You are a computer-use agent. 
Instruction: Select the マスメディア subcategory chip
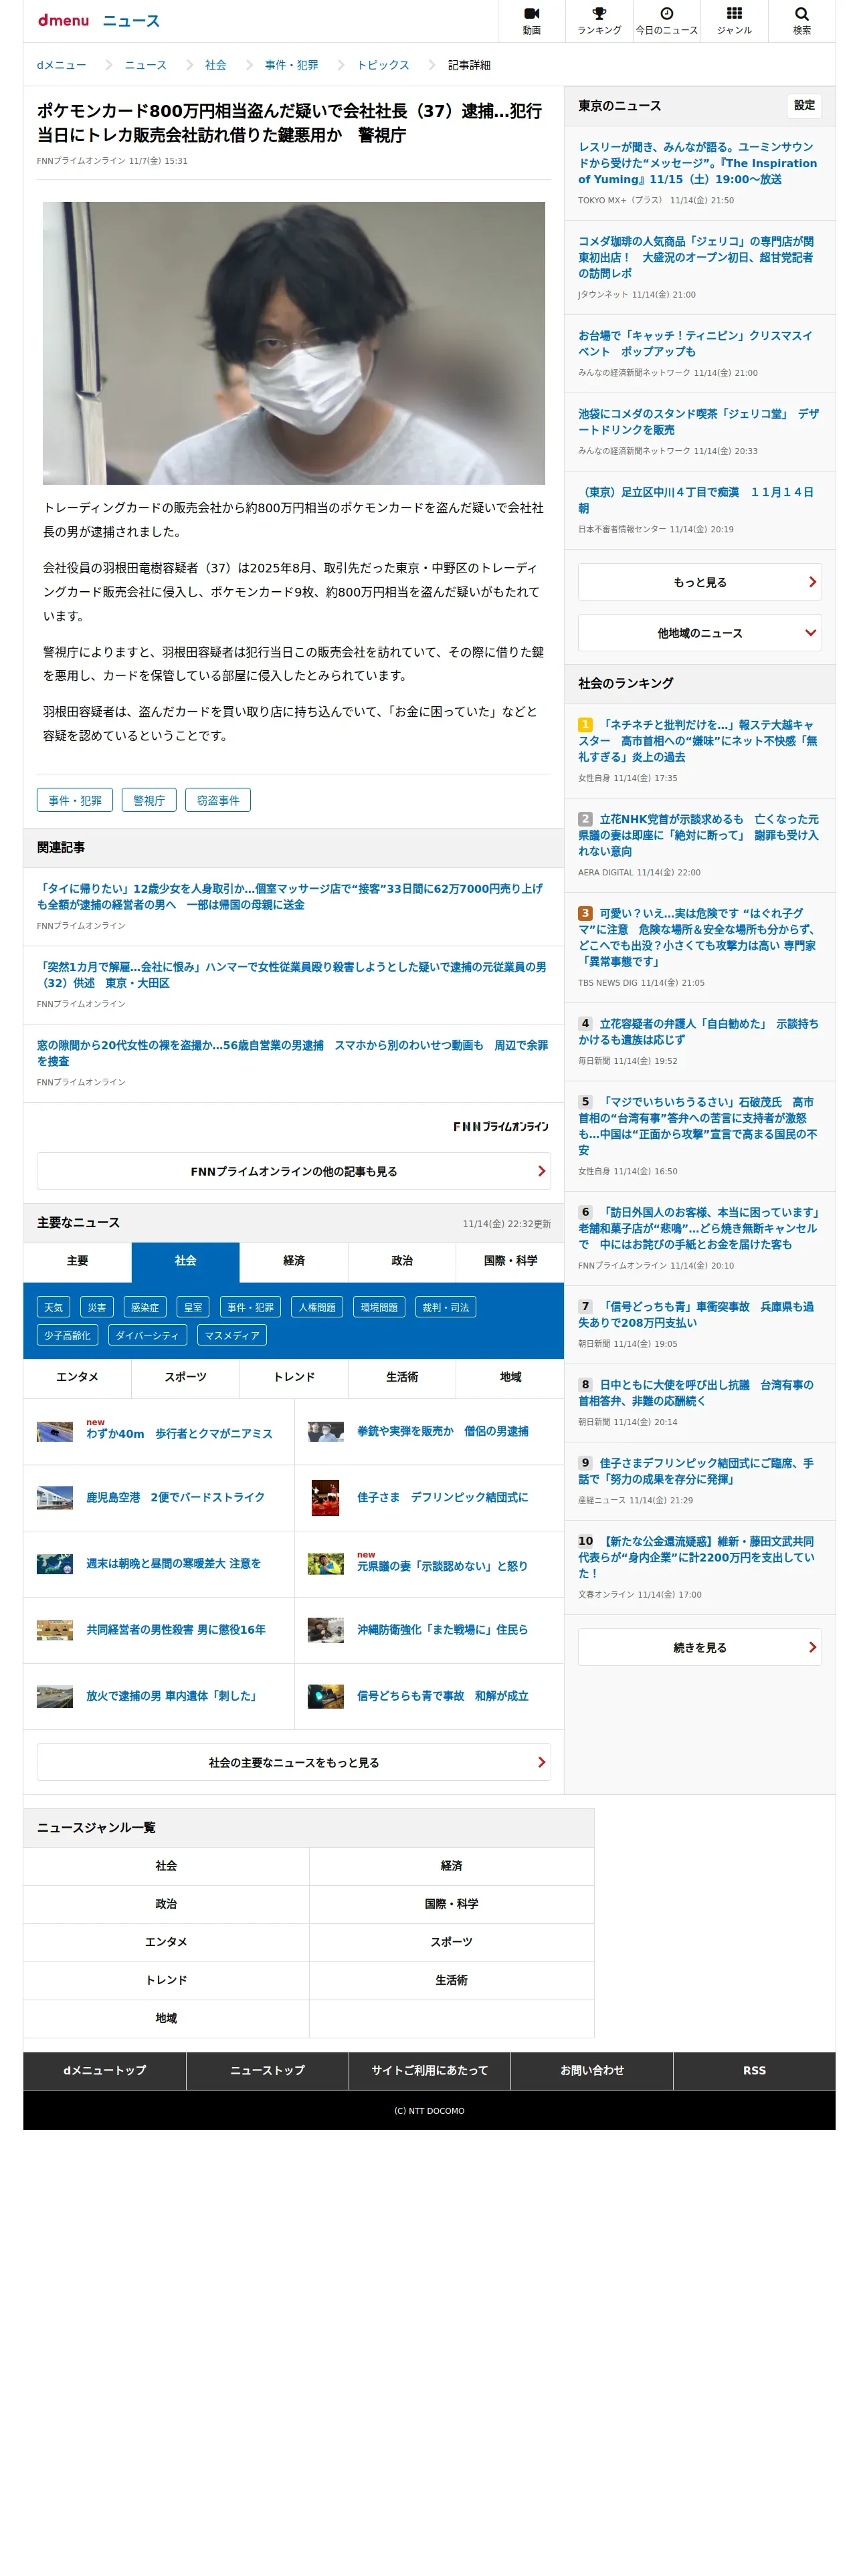point(232,1335)
